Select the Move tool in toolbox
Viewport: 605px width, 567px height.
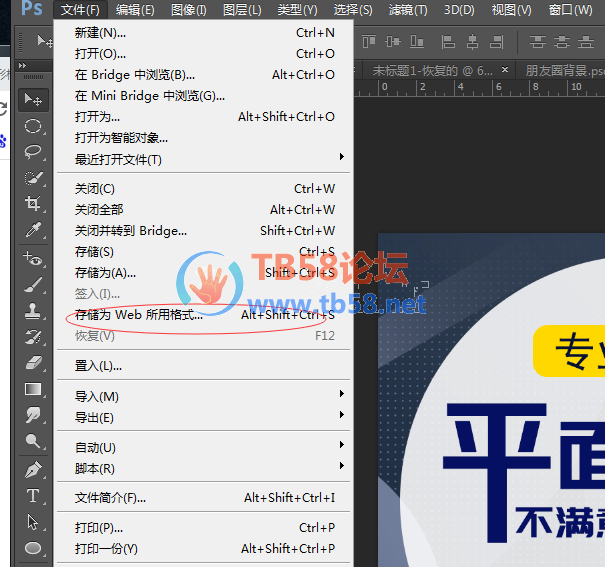pos(33,100)
